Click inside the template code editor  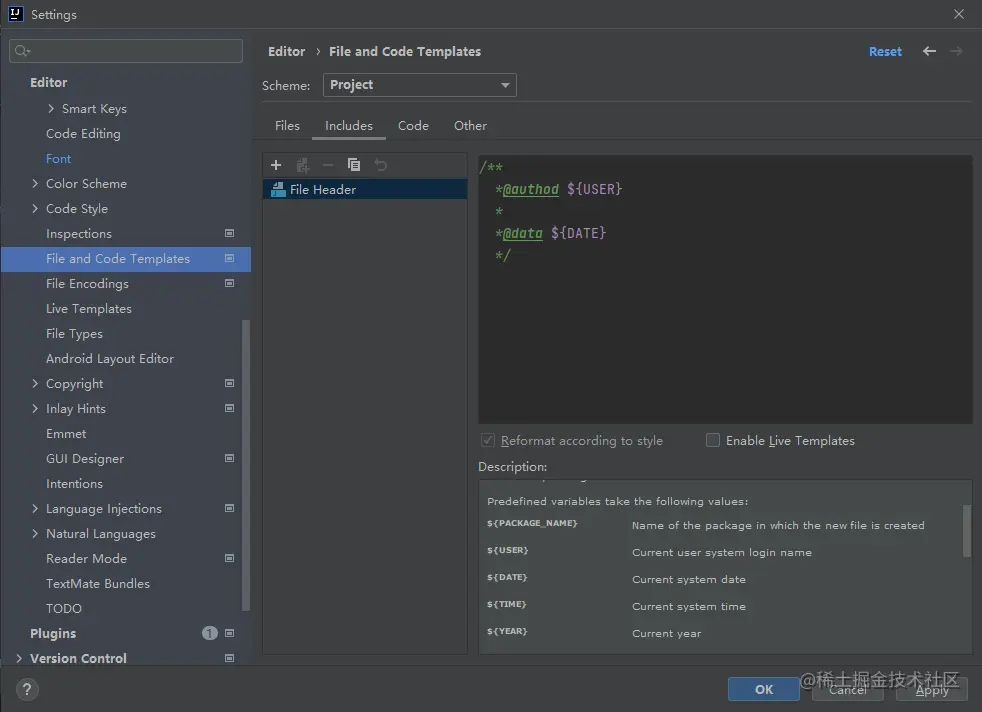725,289
